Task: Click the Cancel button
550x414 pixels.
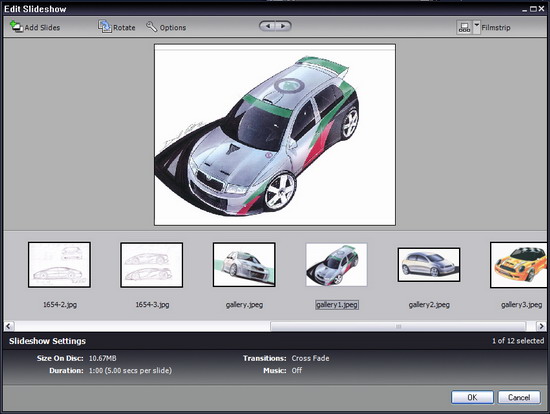Action: (x=519, y=397)
